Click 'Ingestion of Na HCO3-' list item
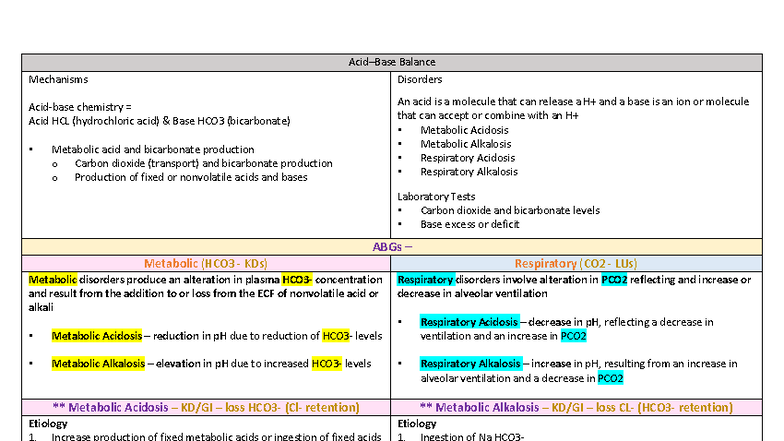The height and width of the screenshot is (441, 784). [x=472, y=436]
